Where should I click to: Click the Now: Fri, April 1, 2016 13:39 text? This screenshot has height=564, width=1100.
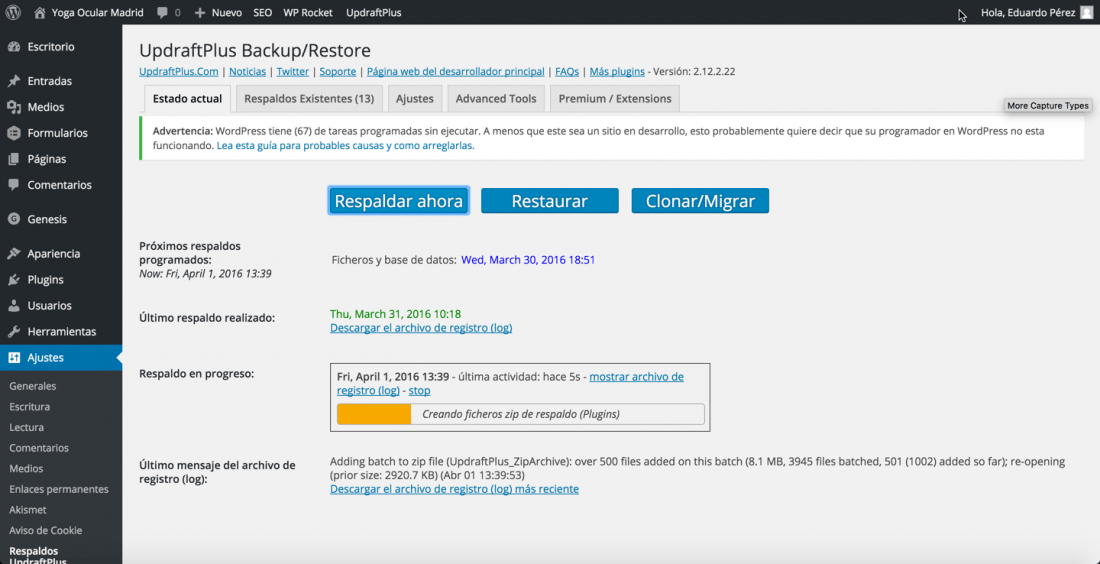click(206, 274)
